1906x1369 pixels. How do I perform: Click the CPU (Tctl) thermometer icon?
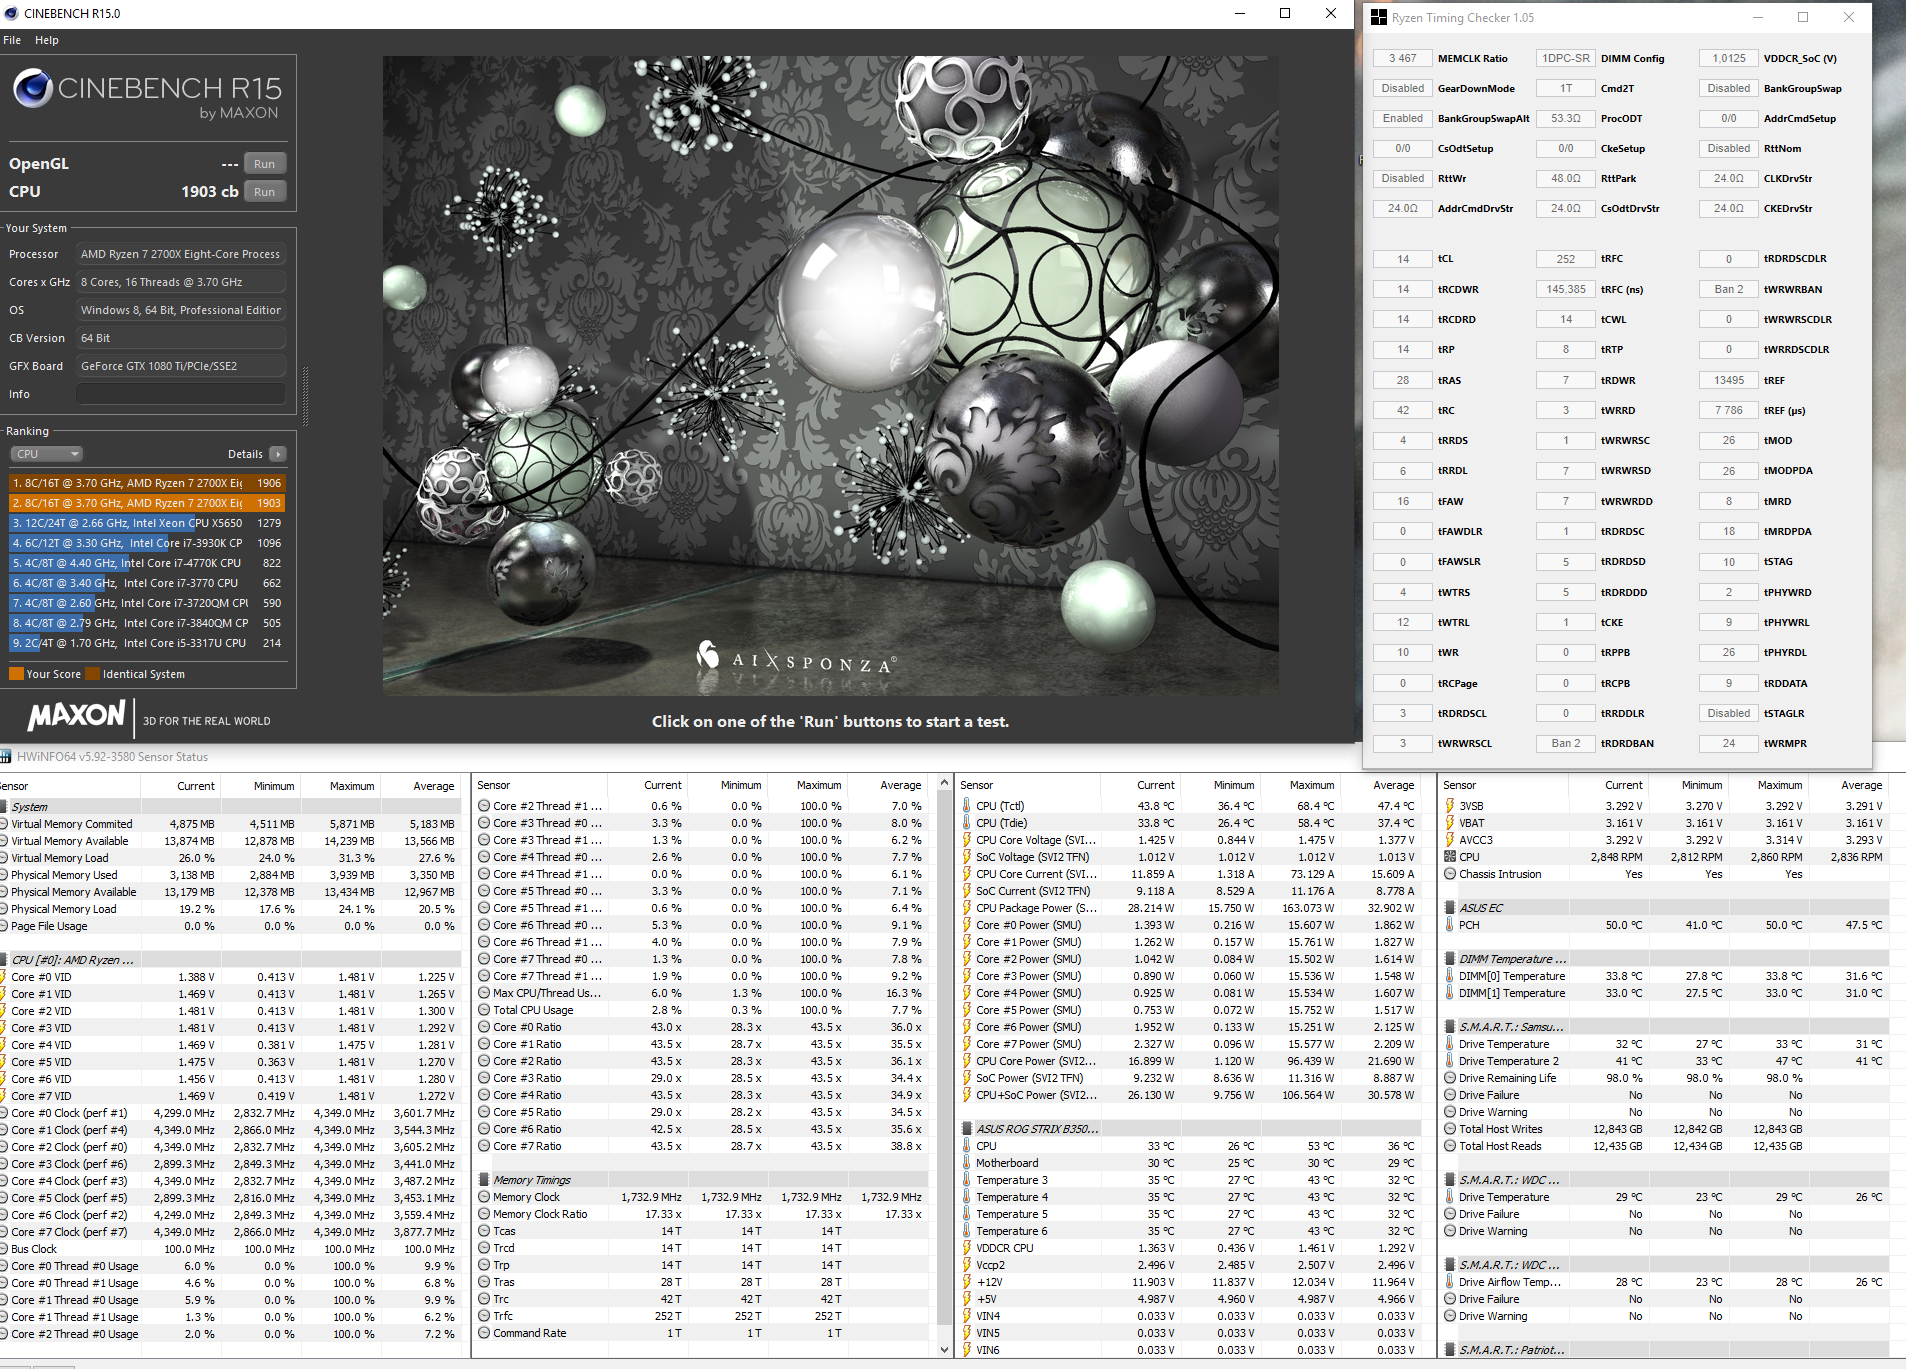pyautogui.click(x=967, y=806)
